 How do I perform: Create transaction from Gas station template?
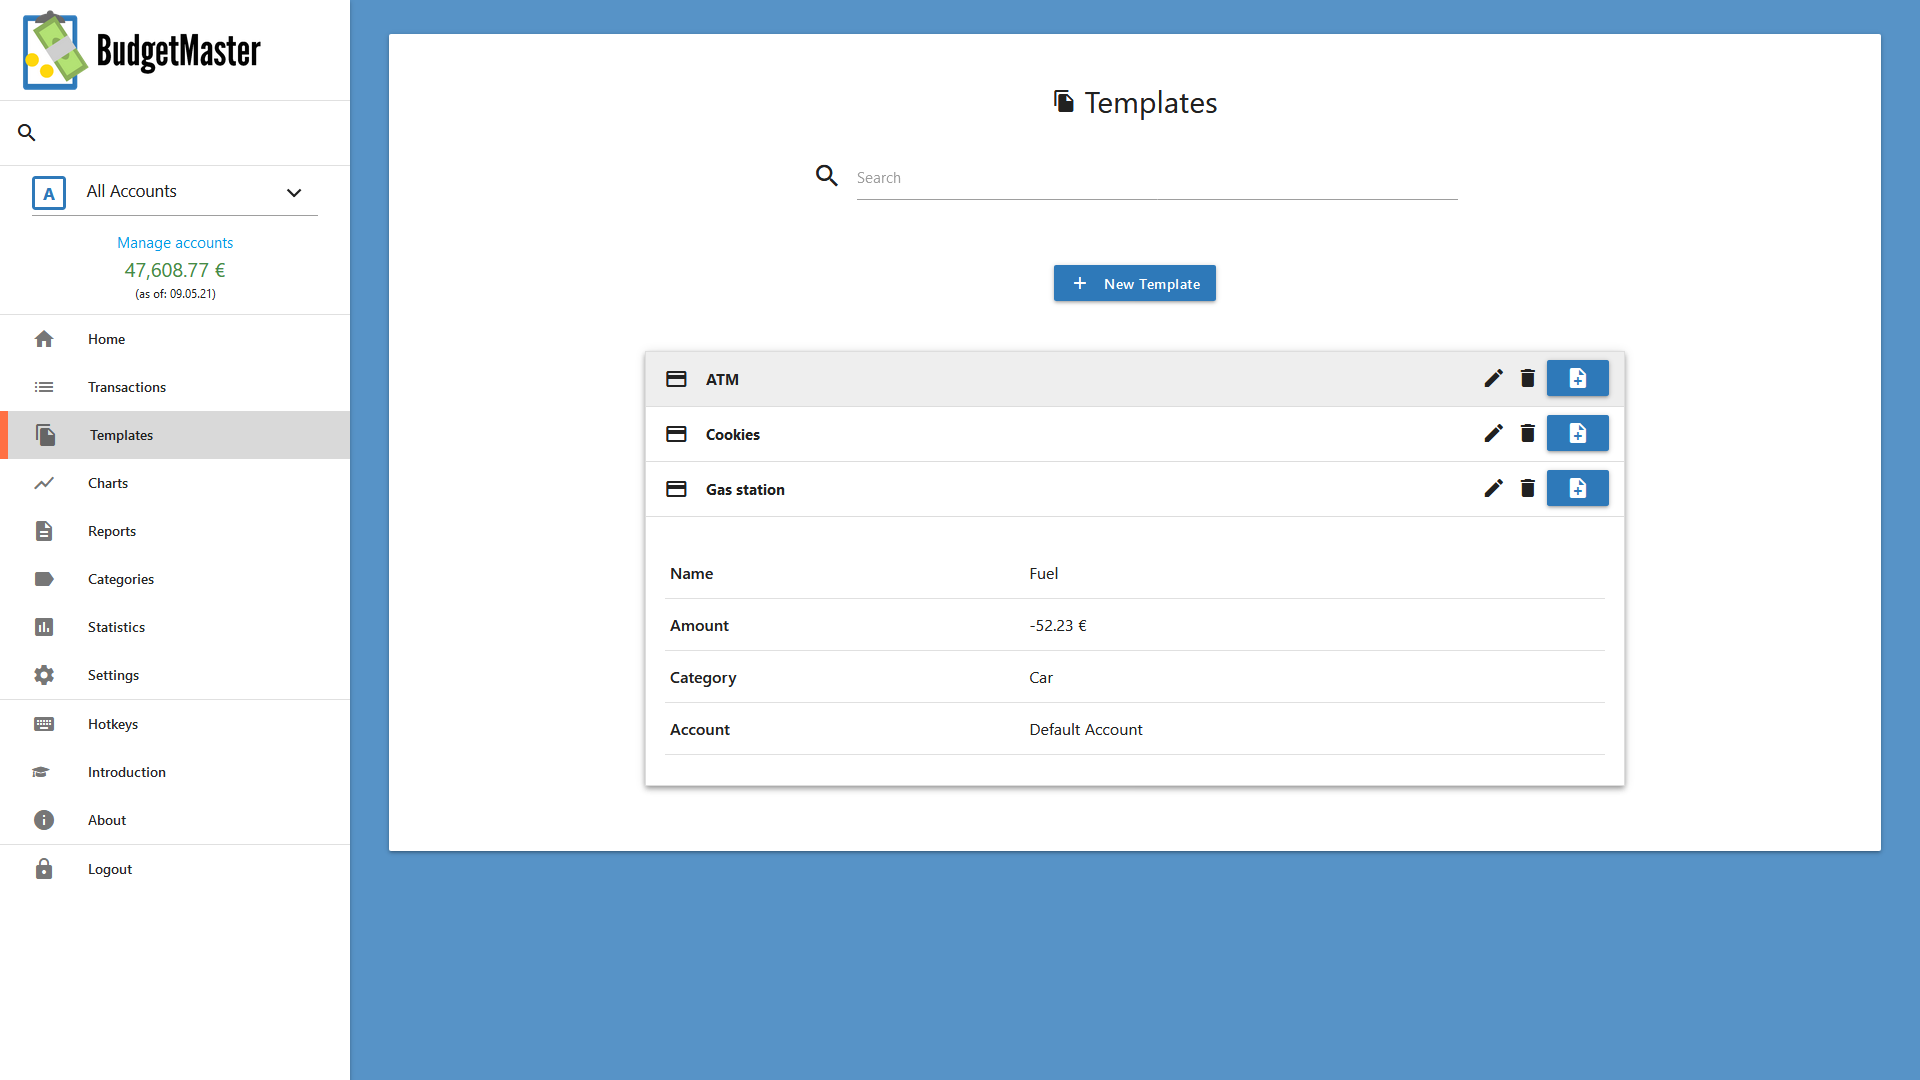[1578, 488]
